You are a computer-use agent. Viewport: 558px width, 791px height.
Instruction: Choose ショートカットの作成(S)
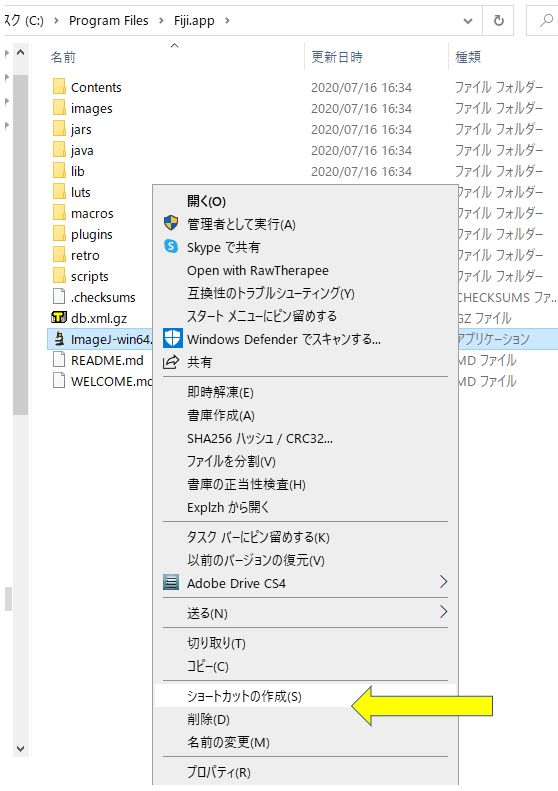[x=244, y=696]
